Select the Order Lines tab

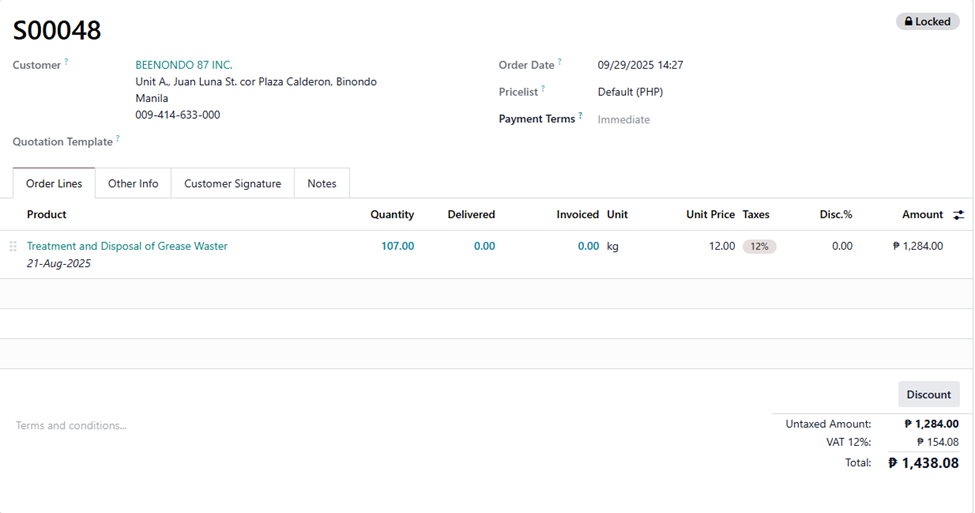tap(54, 184)
